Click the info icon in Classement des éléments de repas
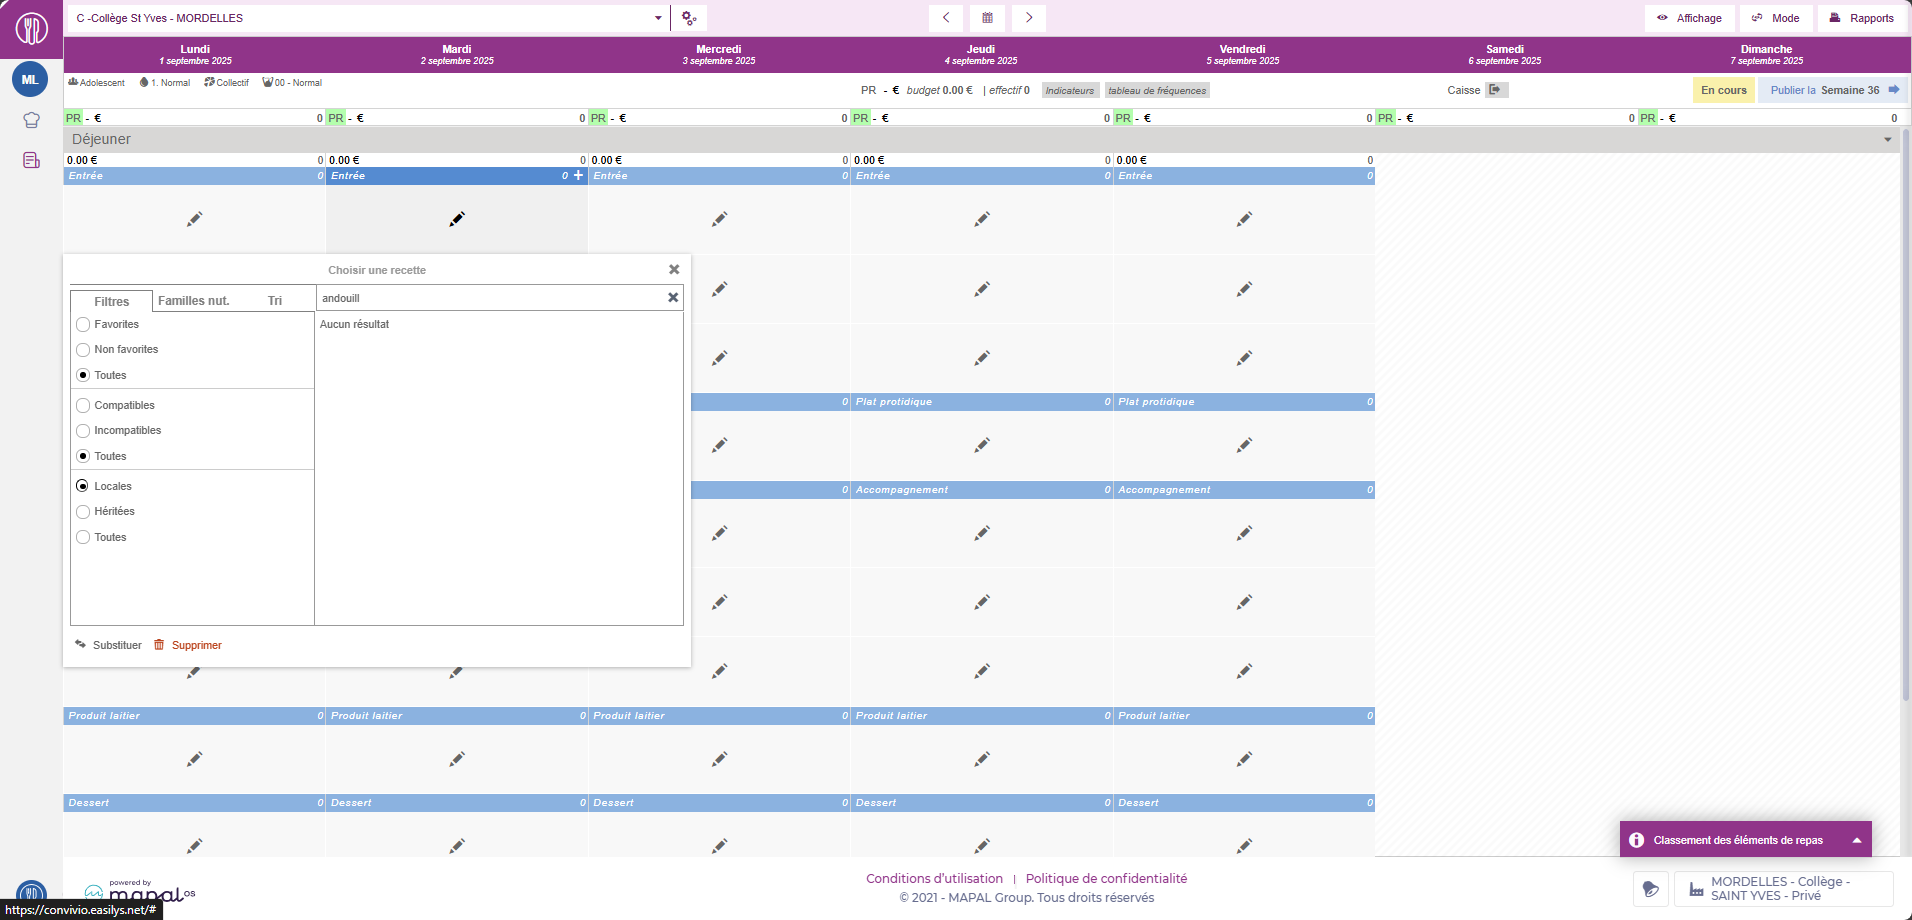Screen dimensions: 1912x920 (x=1636, y=840)
